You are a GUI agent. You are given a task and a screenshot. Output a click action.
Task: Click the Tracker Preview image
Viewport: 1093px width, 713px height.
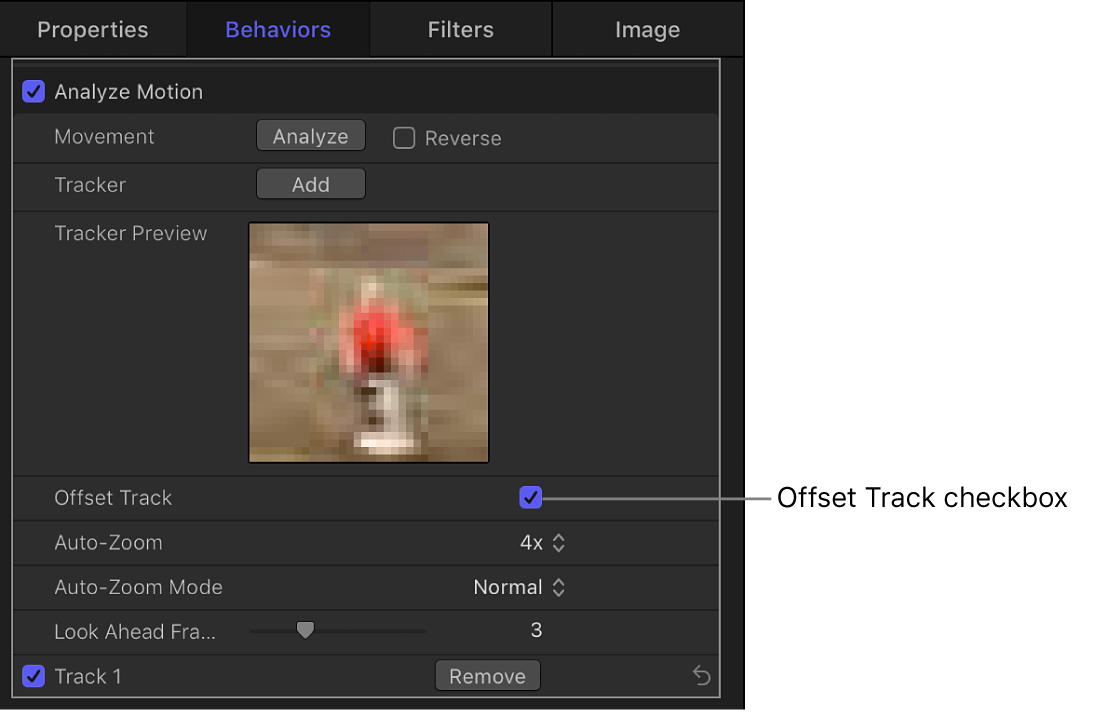click(369, 343)
